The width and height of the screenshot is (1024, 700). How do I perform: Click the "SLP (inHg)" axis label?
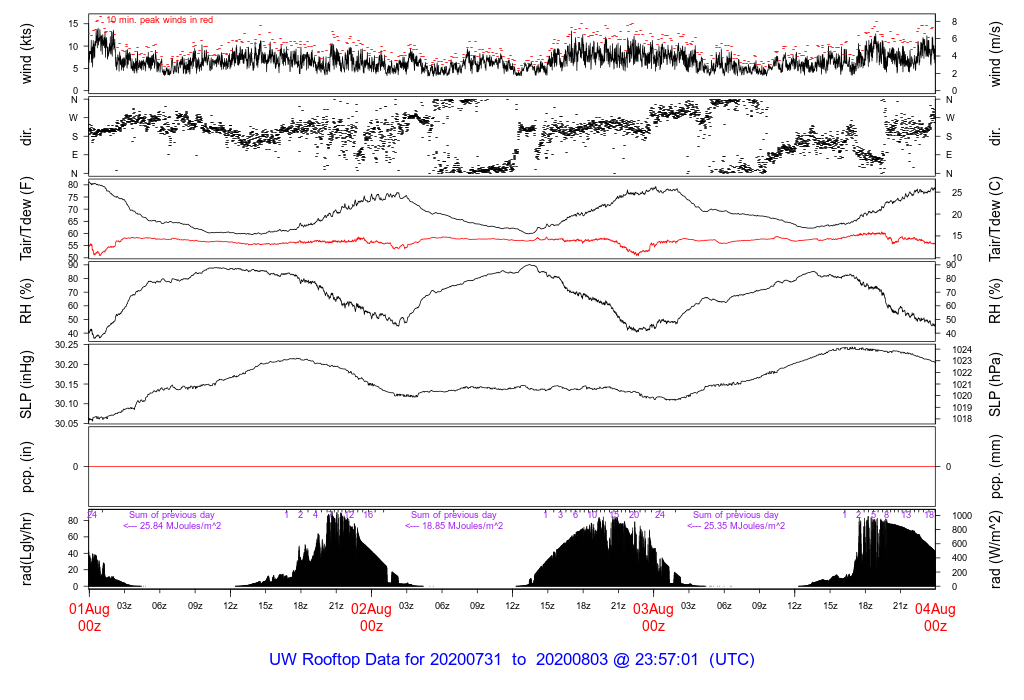click(x=28, y=385)
